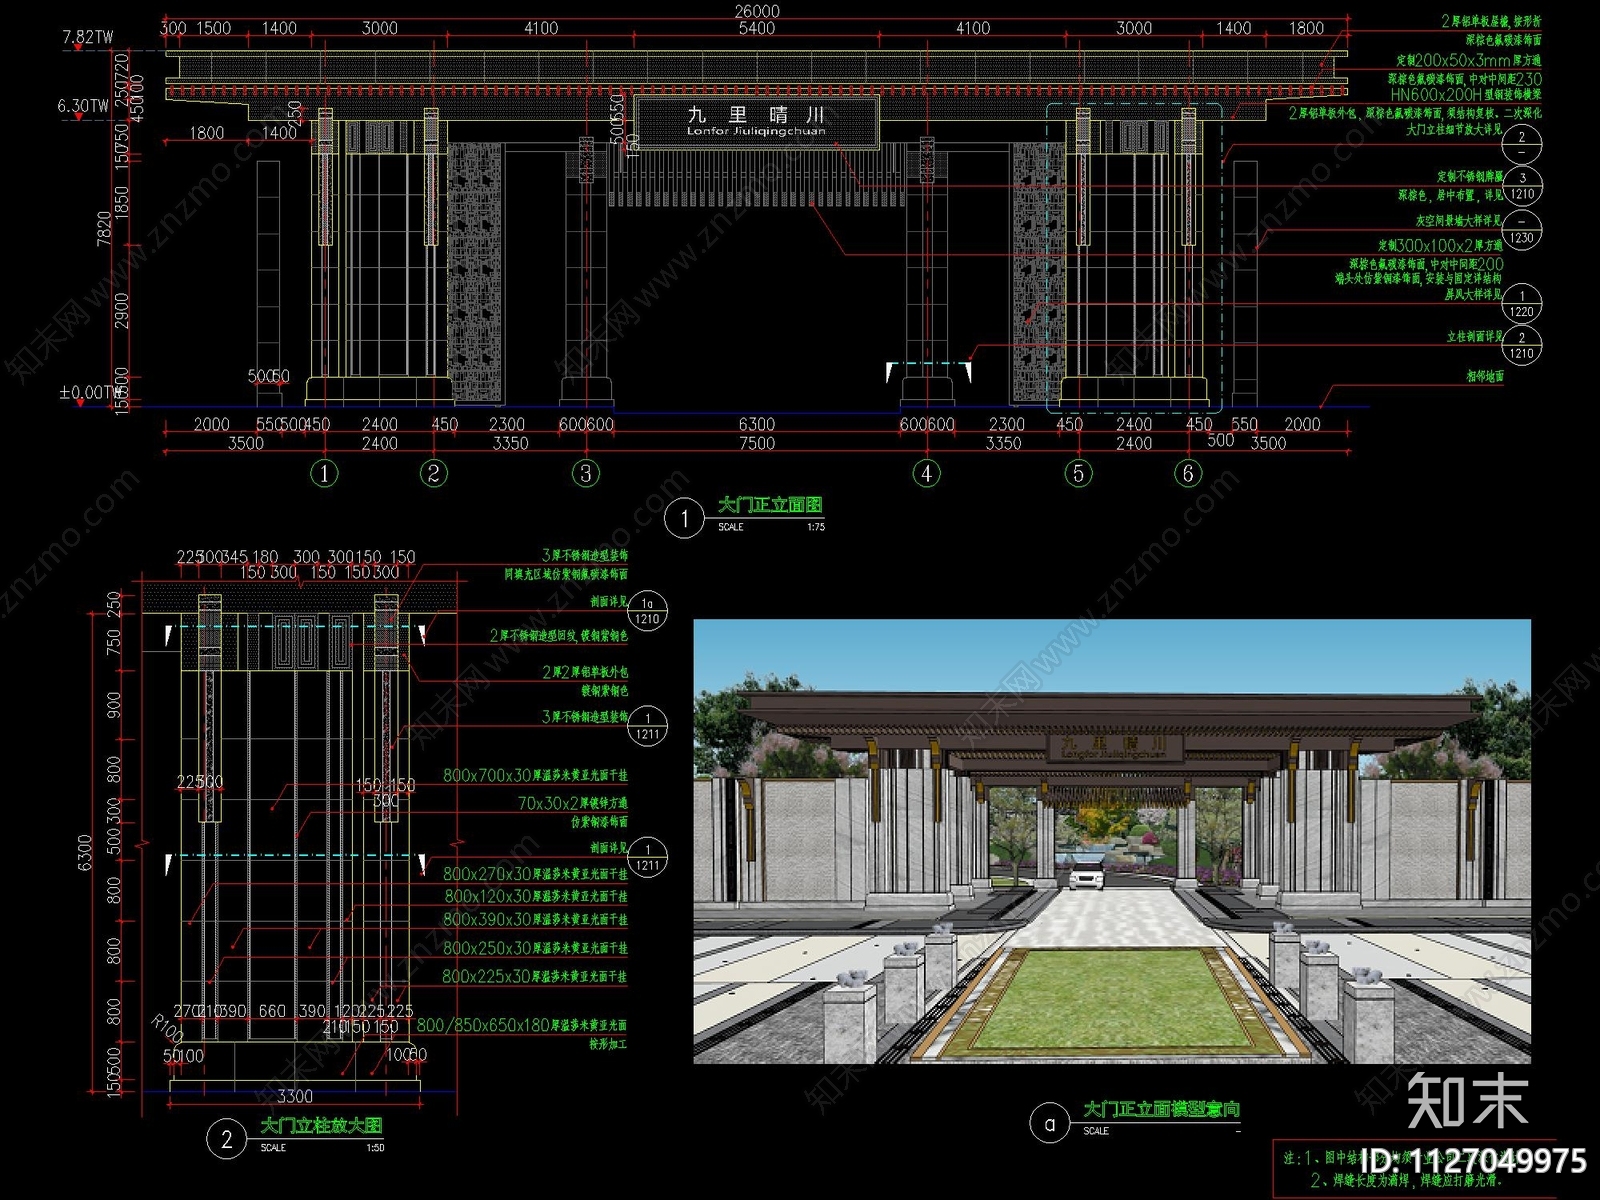Select the 800/850x650x180 base stone annotation

(x=522, y=1025)
